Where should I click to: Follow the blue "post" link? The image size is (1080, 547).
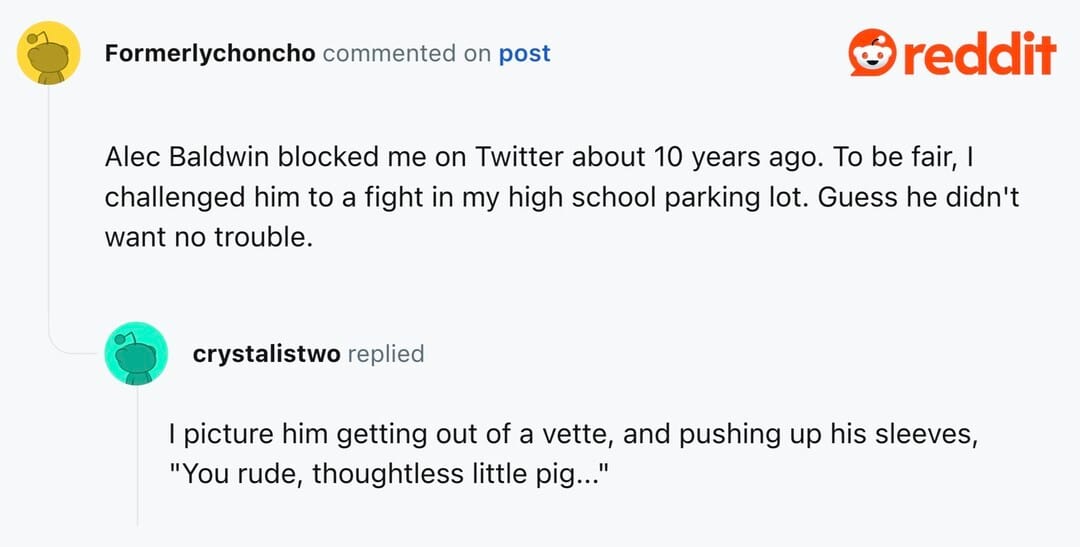click(524, 53)
